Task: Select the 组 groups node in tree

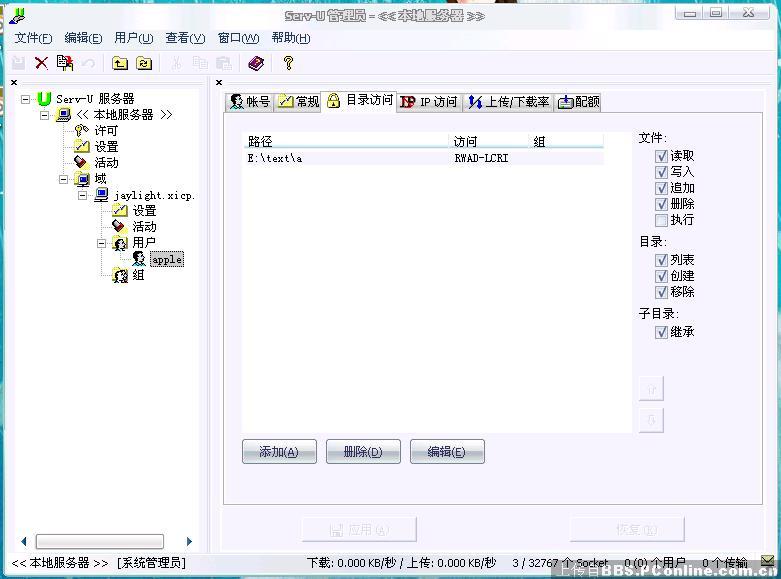Action: click(x=138, y=275)
